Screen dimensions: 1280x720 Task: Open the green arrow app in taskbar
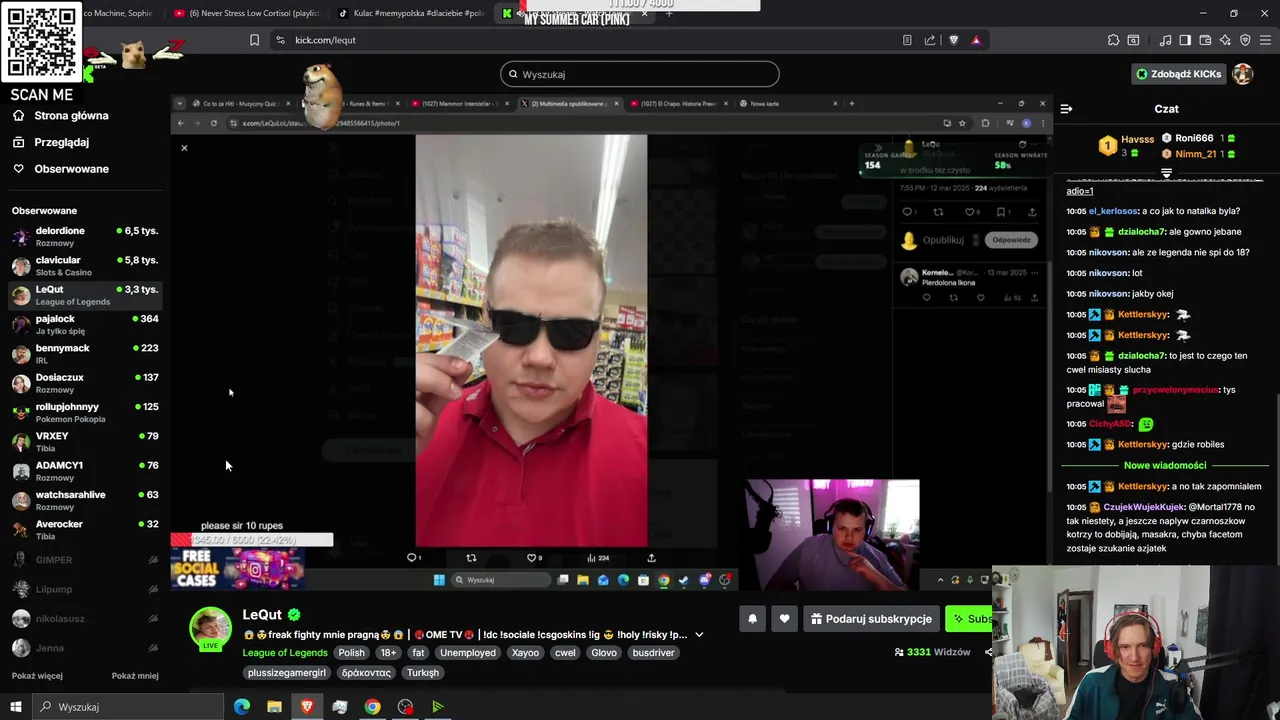[437, 707]
